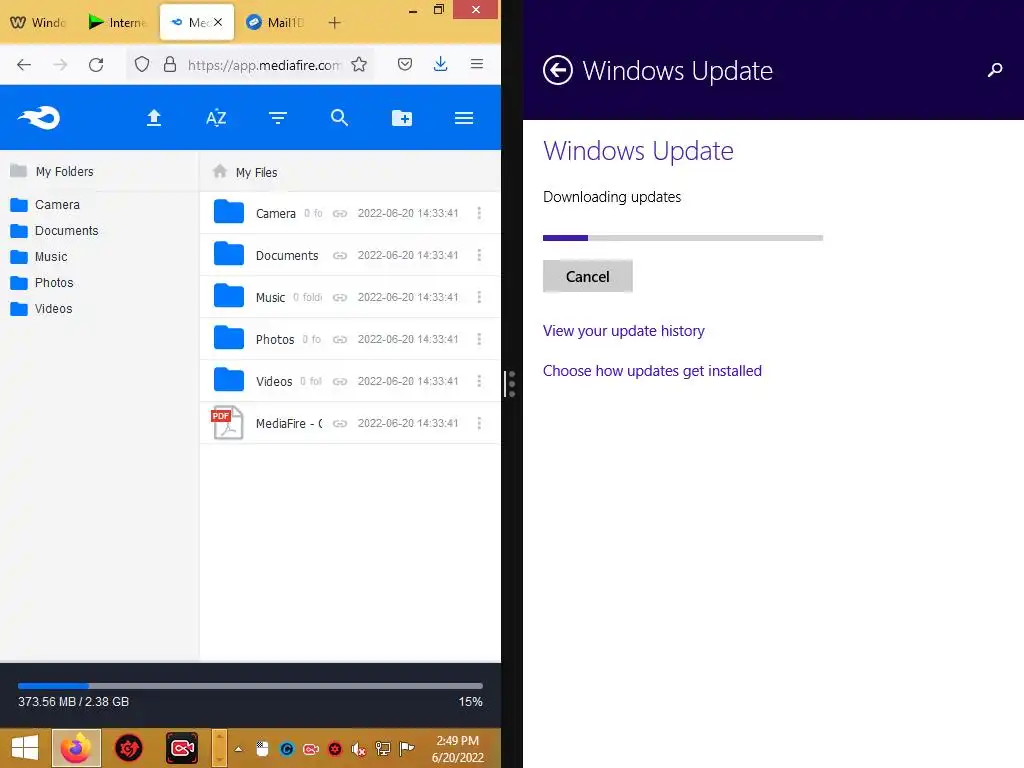Click the tracking protection shield icon
This screenshot has height=768, width=1024.
142,64
